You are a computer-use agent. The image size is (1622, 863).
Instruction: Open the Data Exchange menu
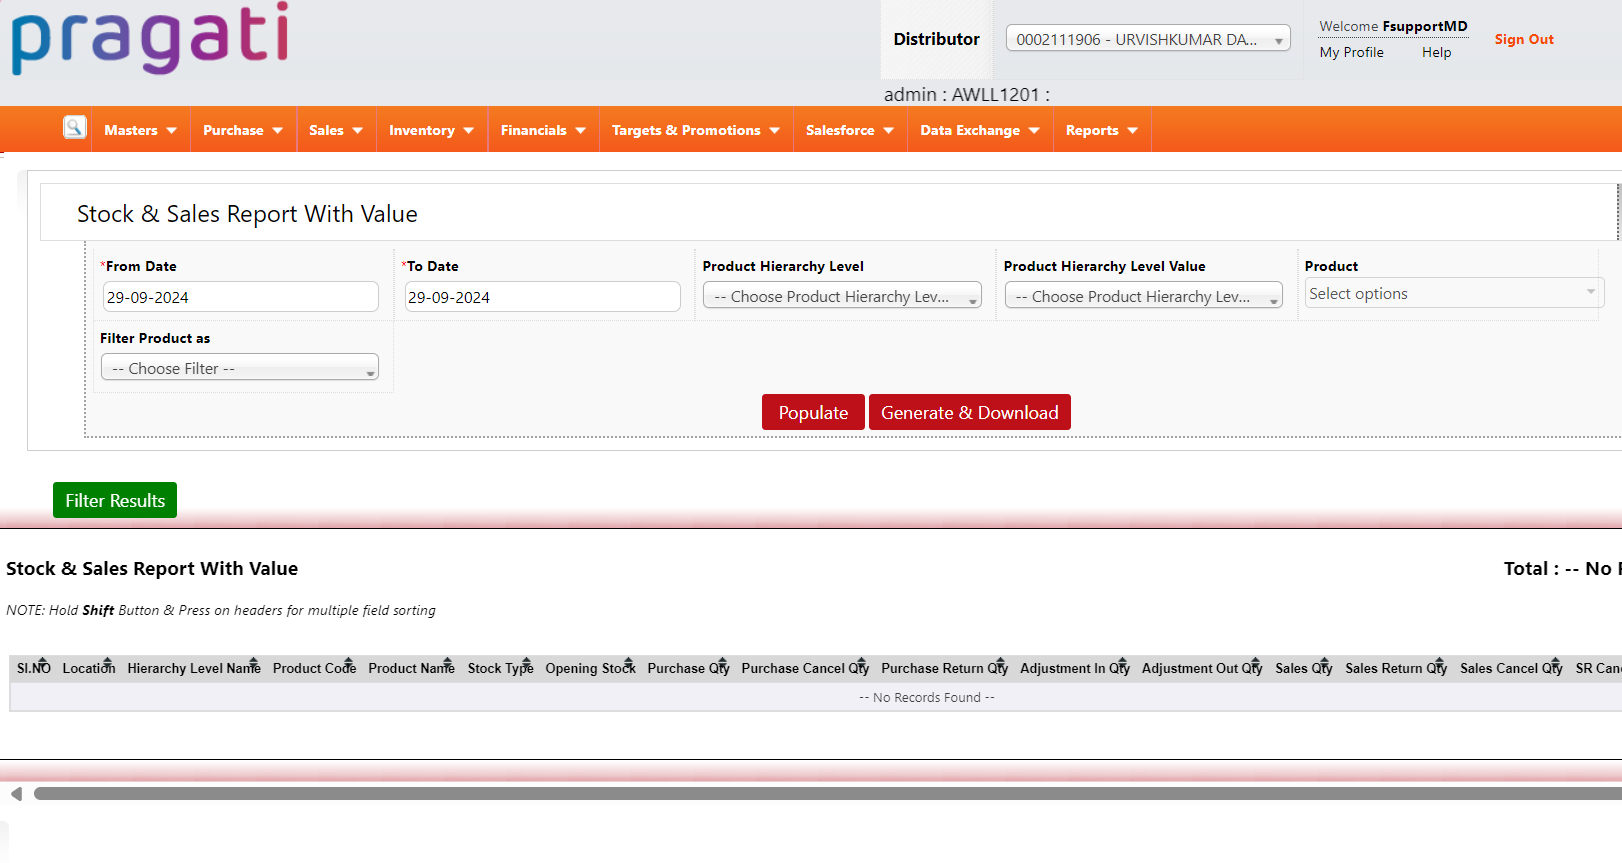980,130
